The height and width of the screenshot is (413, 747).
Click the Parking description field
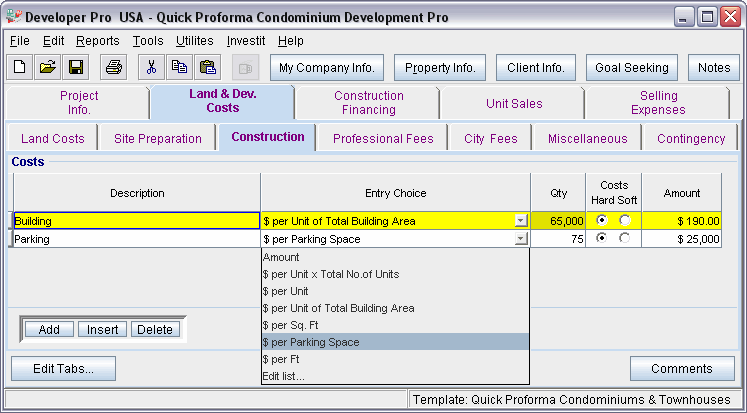(137, 239)
